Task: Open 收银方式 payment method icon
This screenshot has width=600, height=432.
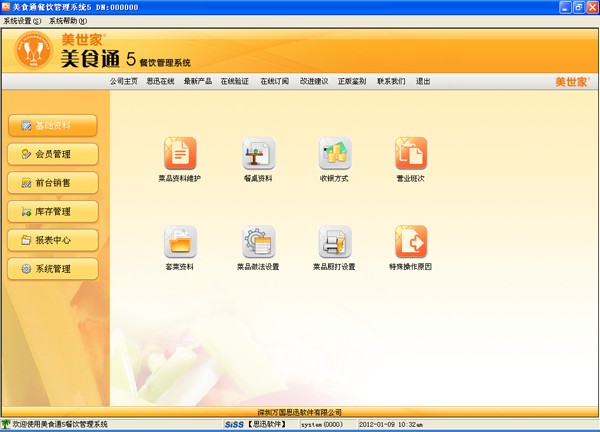Action: point(334,154)
